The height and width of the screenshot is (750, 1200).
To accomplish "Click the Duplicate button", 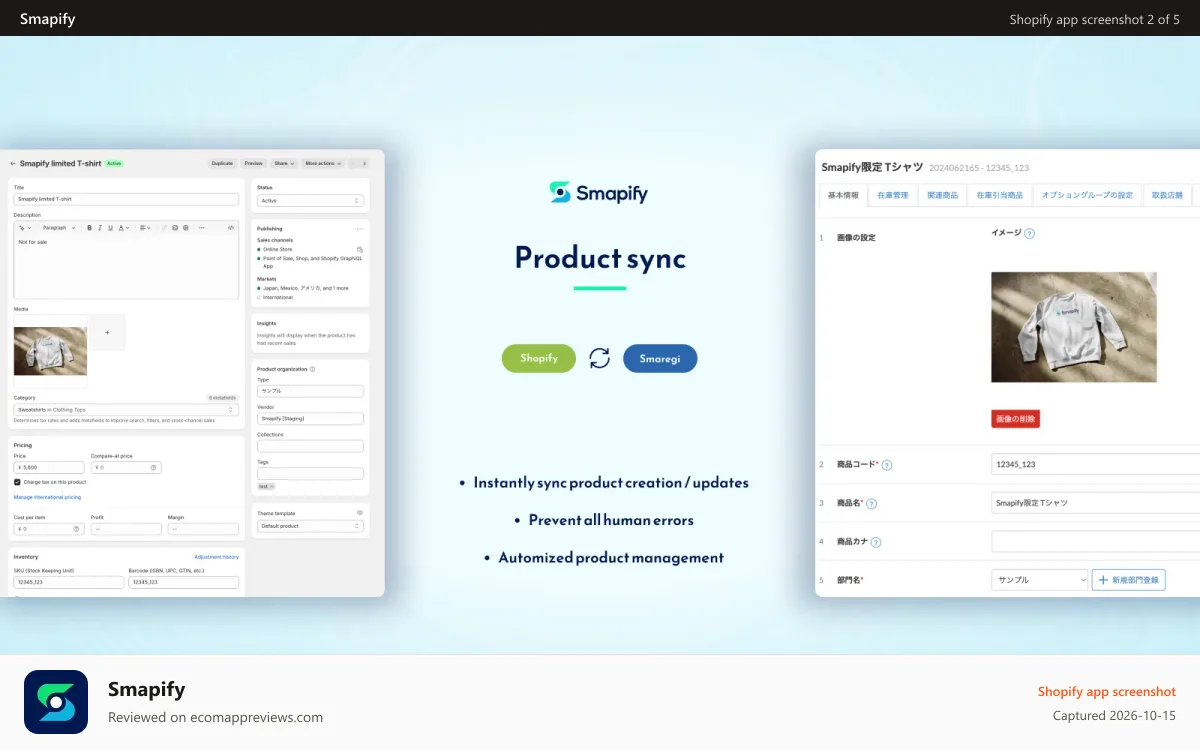I will (x=222, y=163).
